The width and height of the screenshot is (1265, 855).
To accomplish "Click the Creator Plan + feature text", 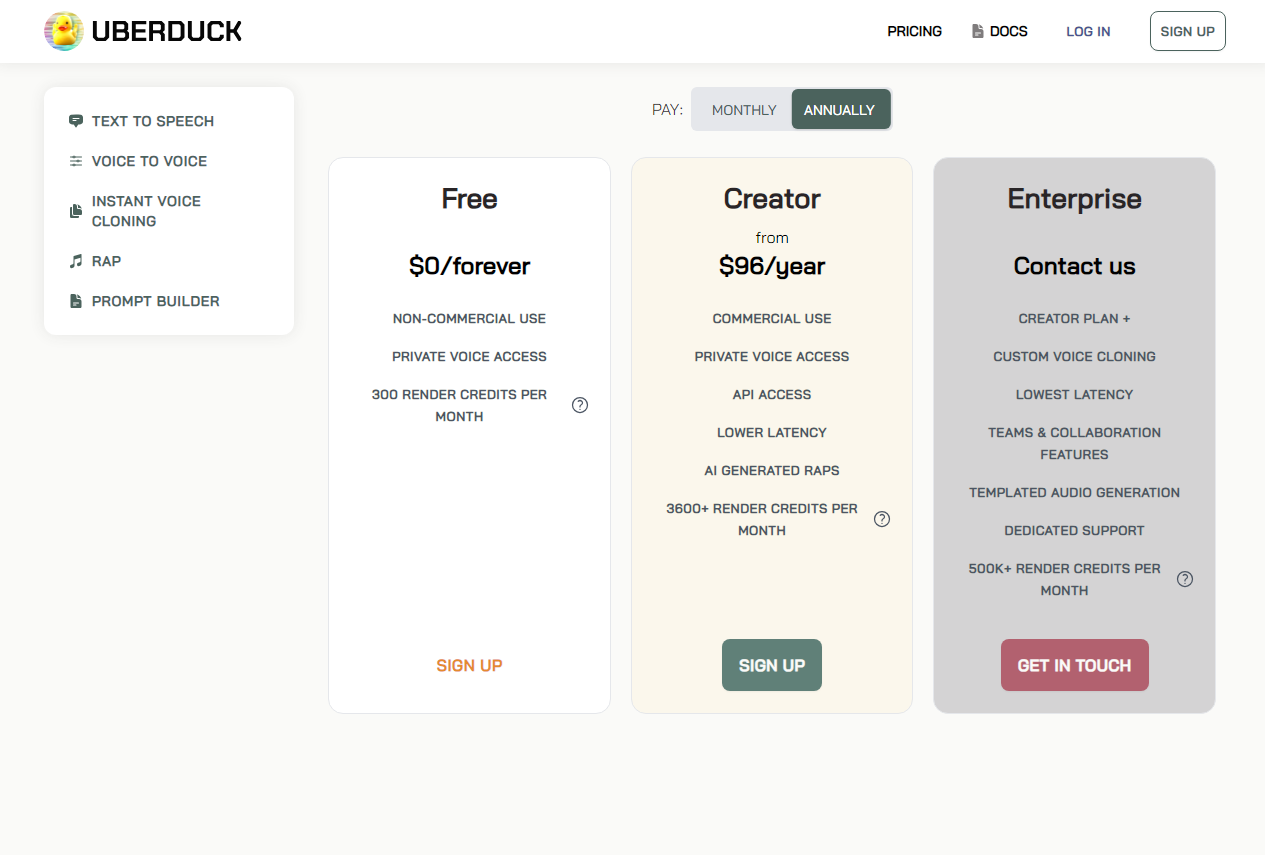I will tap(1075, 319).
